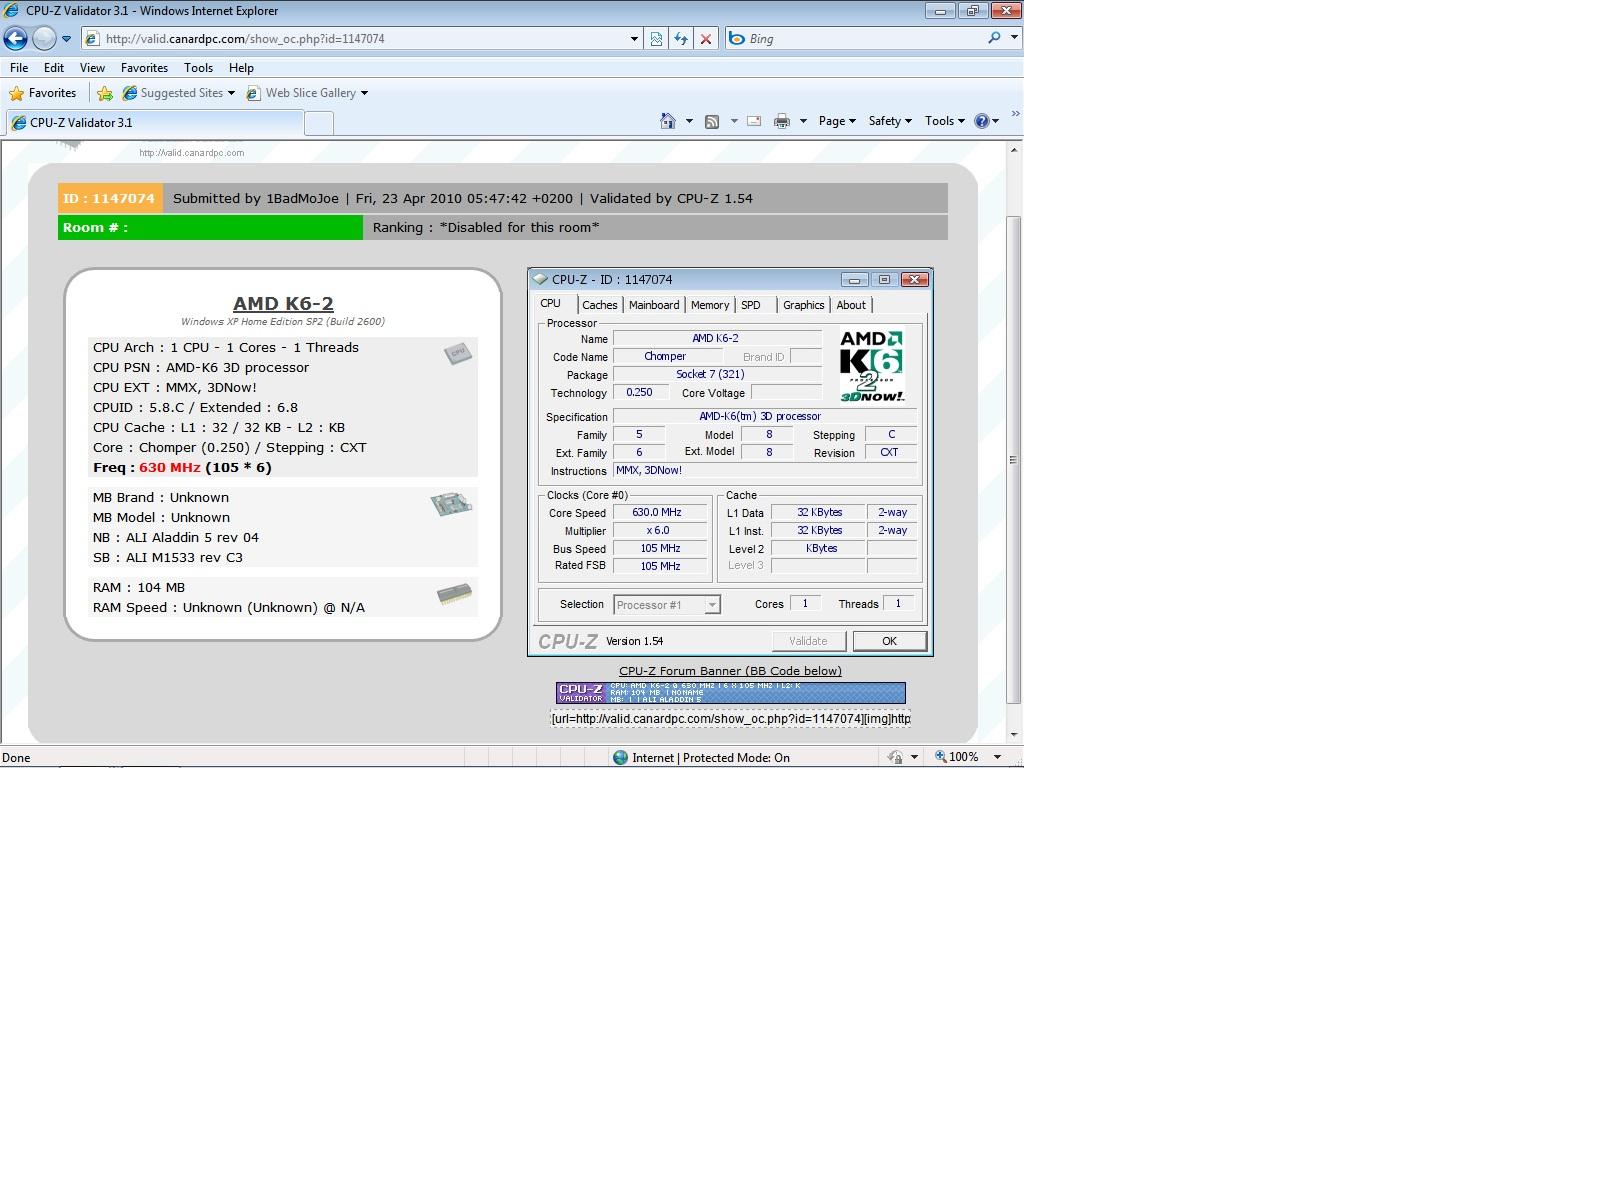Click the address bar URL field
1600x1194 pixels.
355,39
